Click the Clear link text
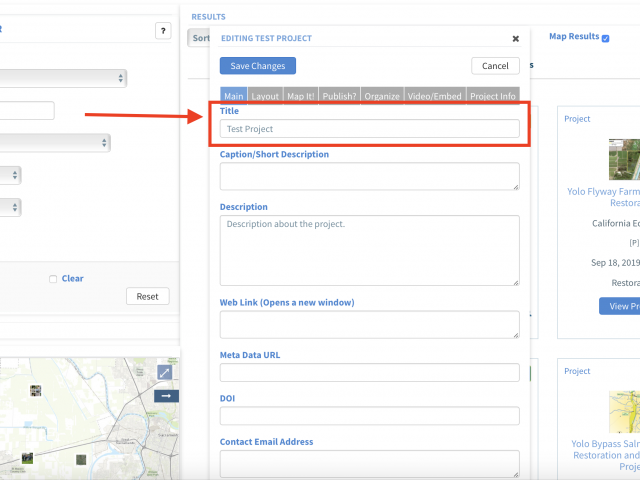This screenshot has width=640, height=480. (x=72, y=278)
